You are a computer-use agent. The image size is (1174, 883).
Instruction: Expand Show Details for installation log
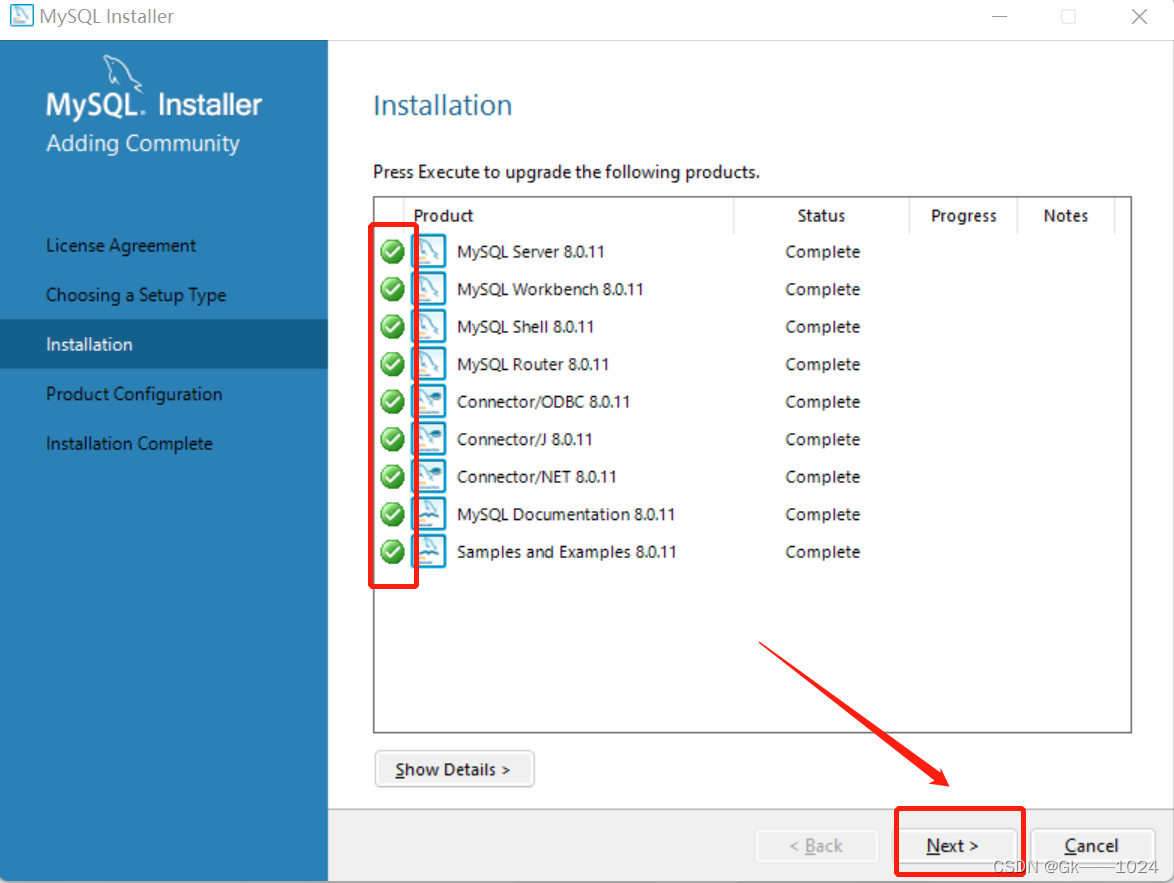[454, 769]
